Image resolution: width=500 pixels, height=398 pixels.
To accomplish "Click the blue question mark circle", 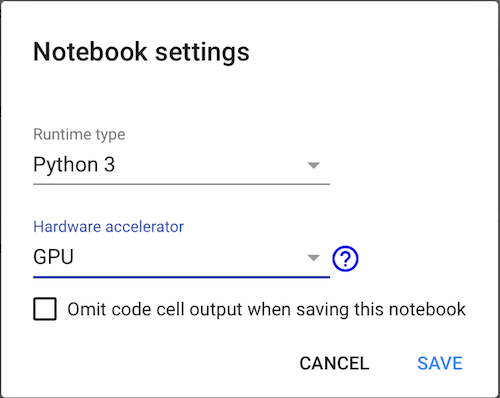I will point(345,259).
